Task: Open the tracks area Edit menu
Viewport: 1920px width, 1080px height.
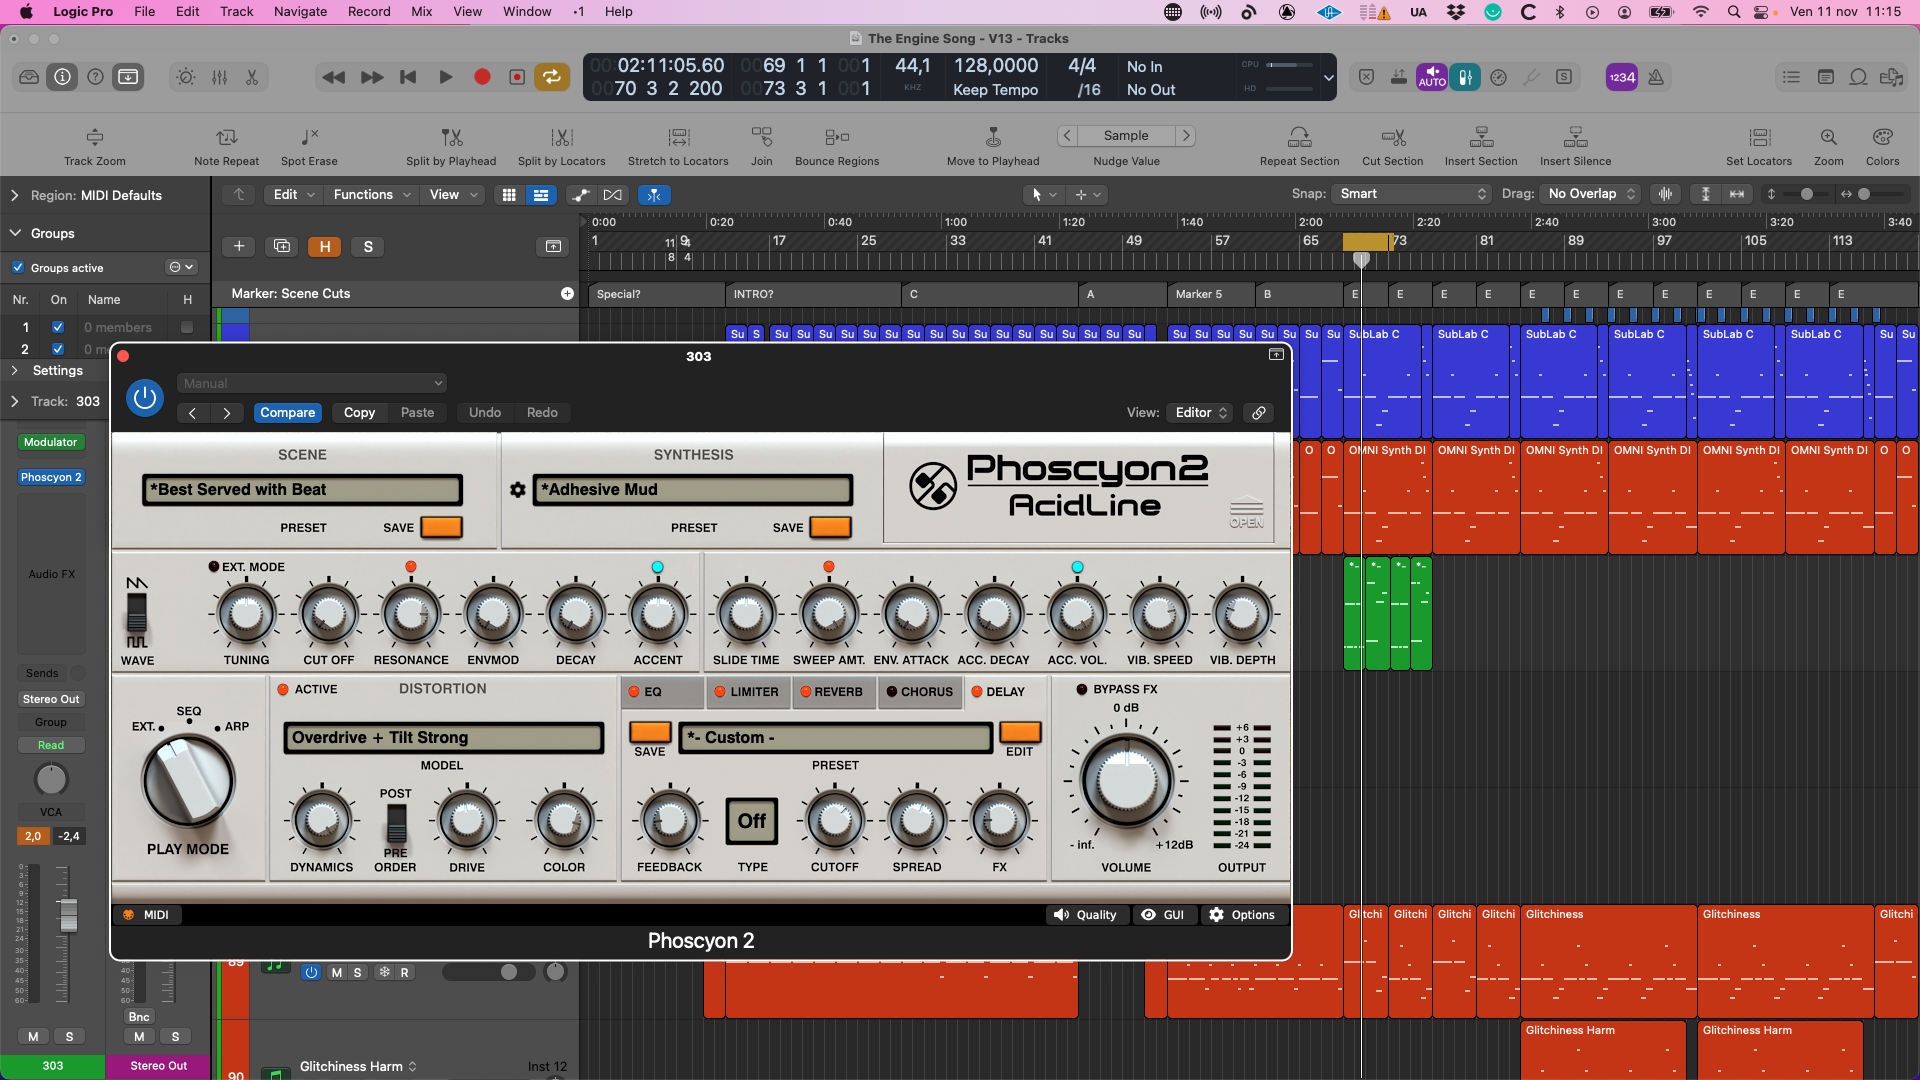Action: click(294, 195)
